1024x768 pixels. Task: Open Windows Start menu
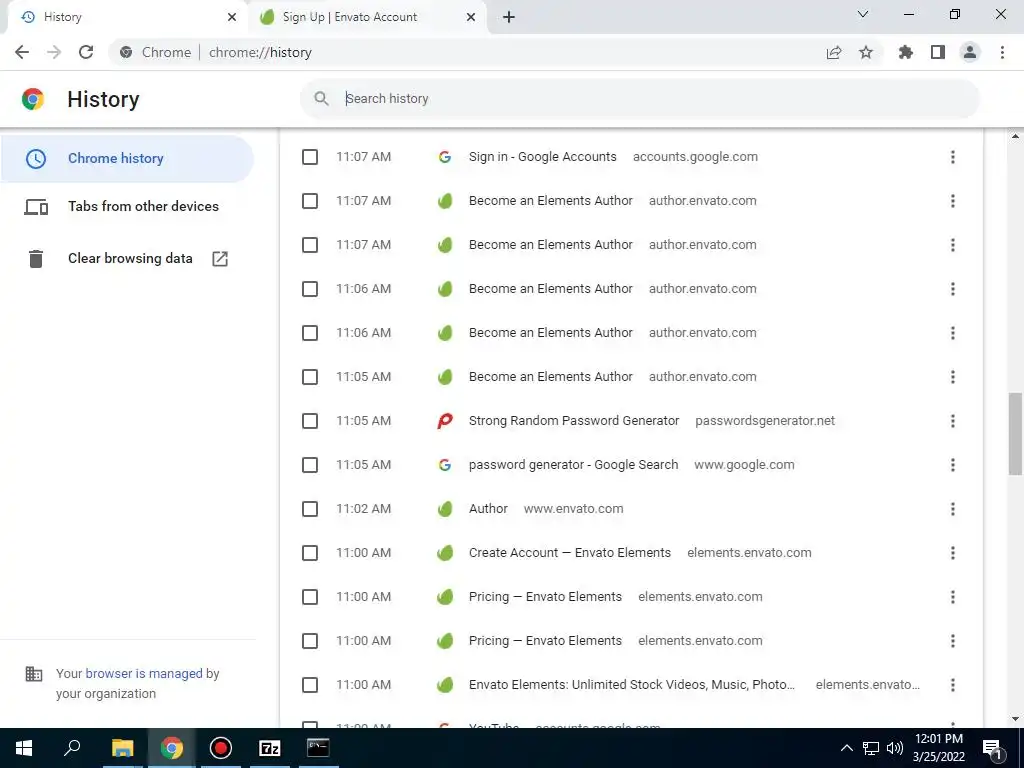click(x=24, y=748)
